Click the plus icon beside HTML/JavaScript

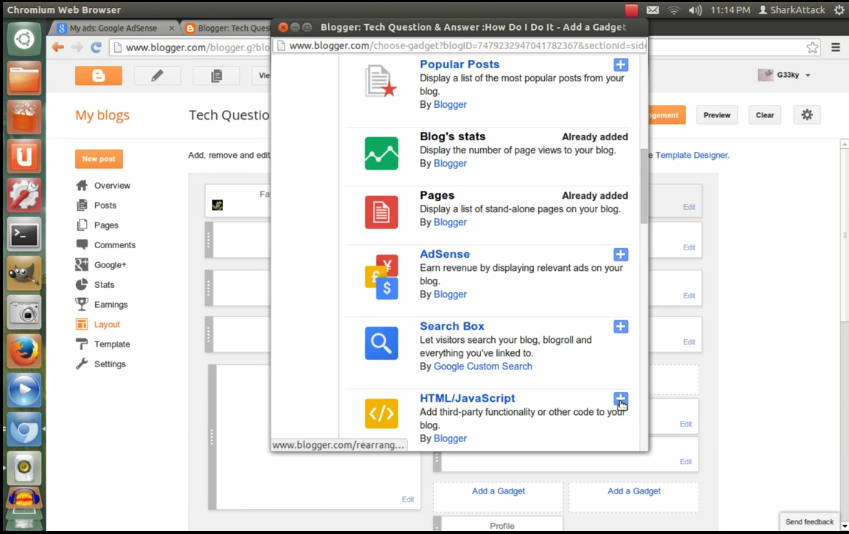[x=621, y=399]
